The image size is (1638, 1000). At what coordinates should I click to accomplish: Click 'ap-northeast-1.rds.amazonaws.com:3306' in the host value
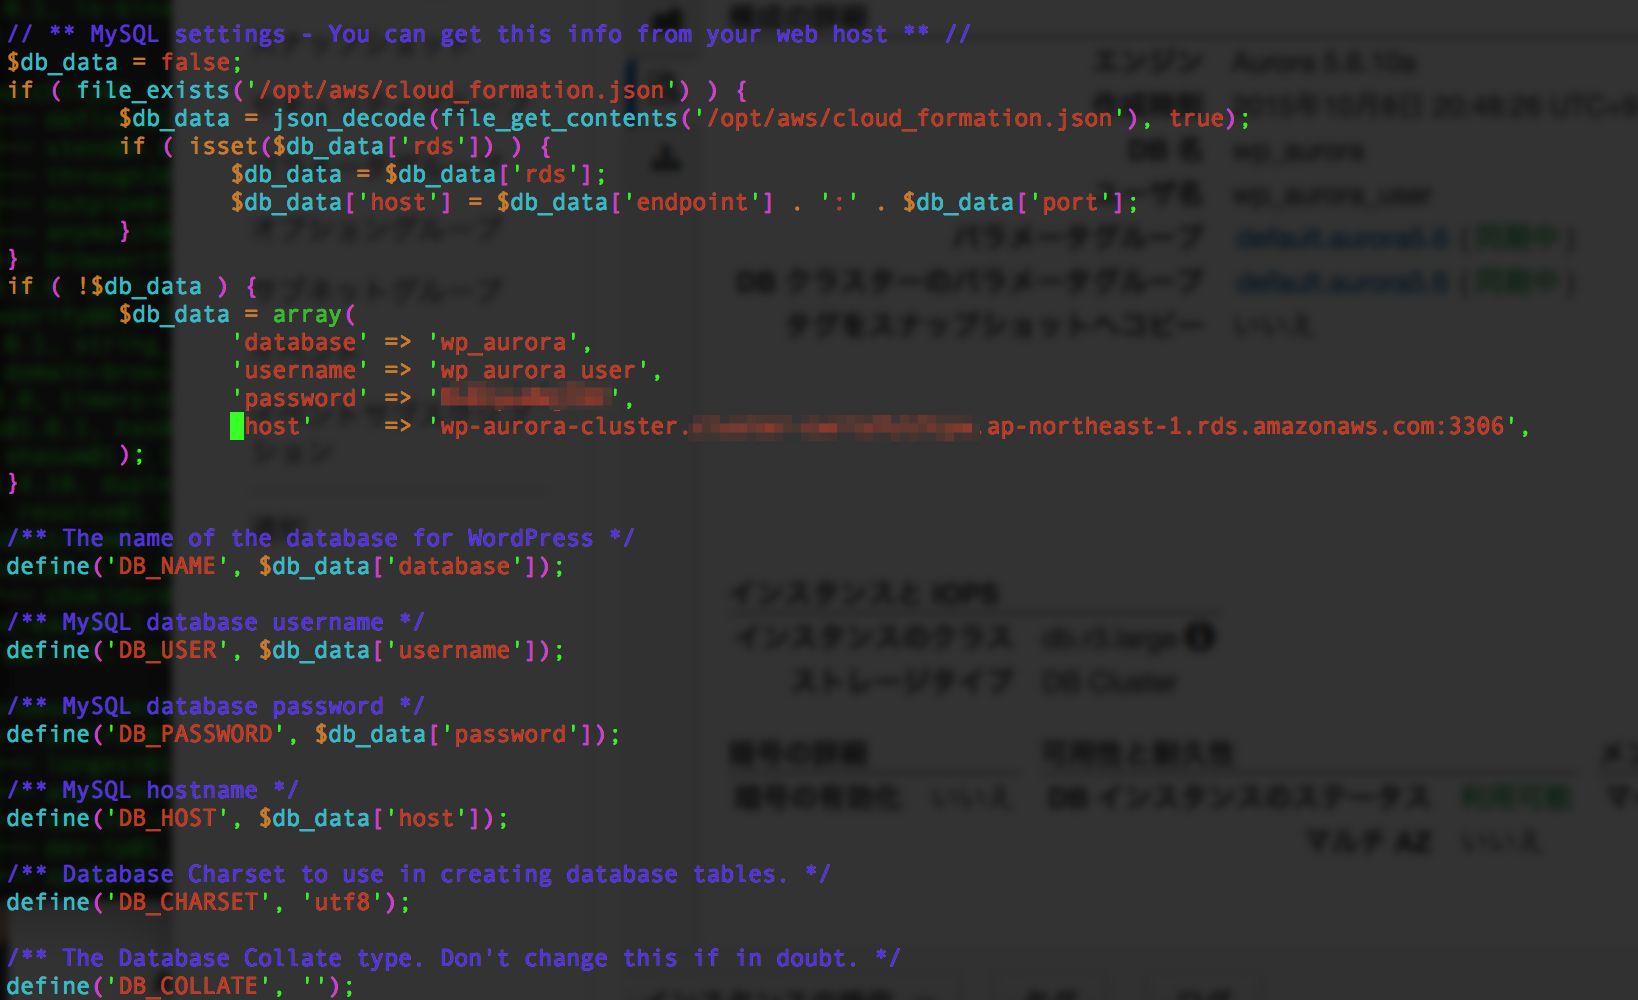coord(1246,427)
